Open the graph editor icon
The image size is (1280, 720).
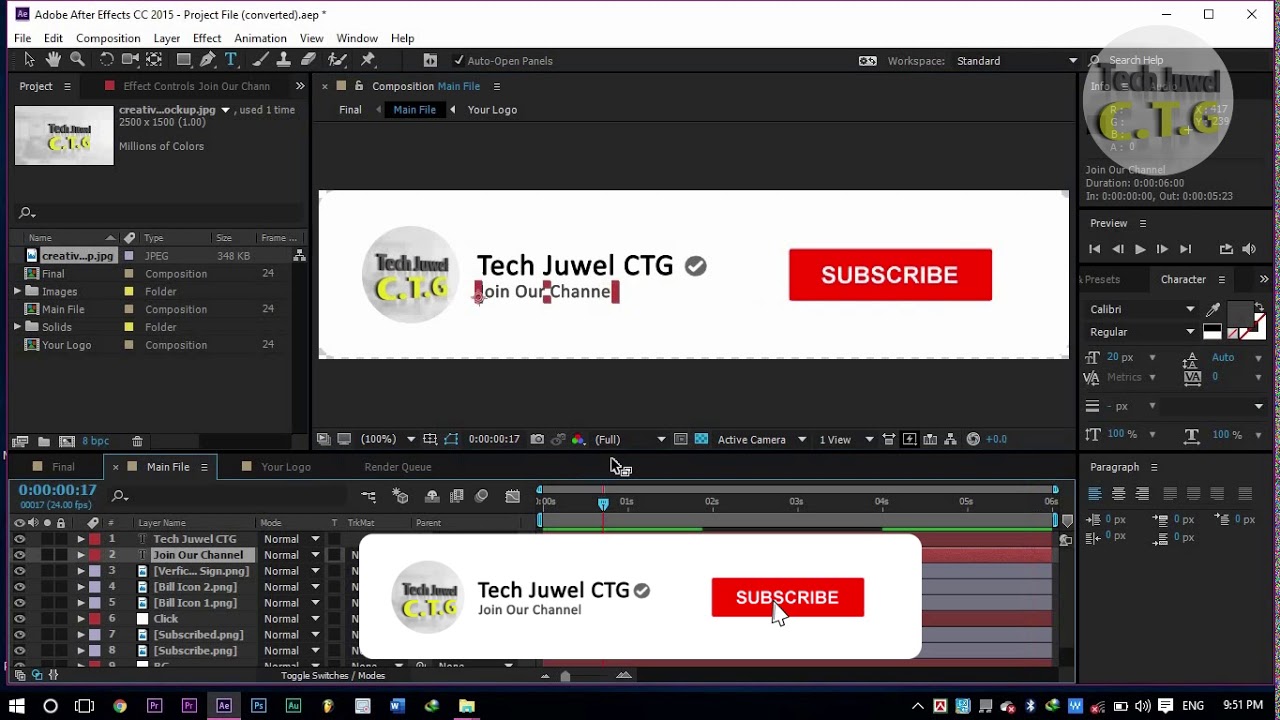(x=513, y=496)
